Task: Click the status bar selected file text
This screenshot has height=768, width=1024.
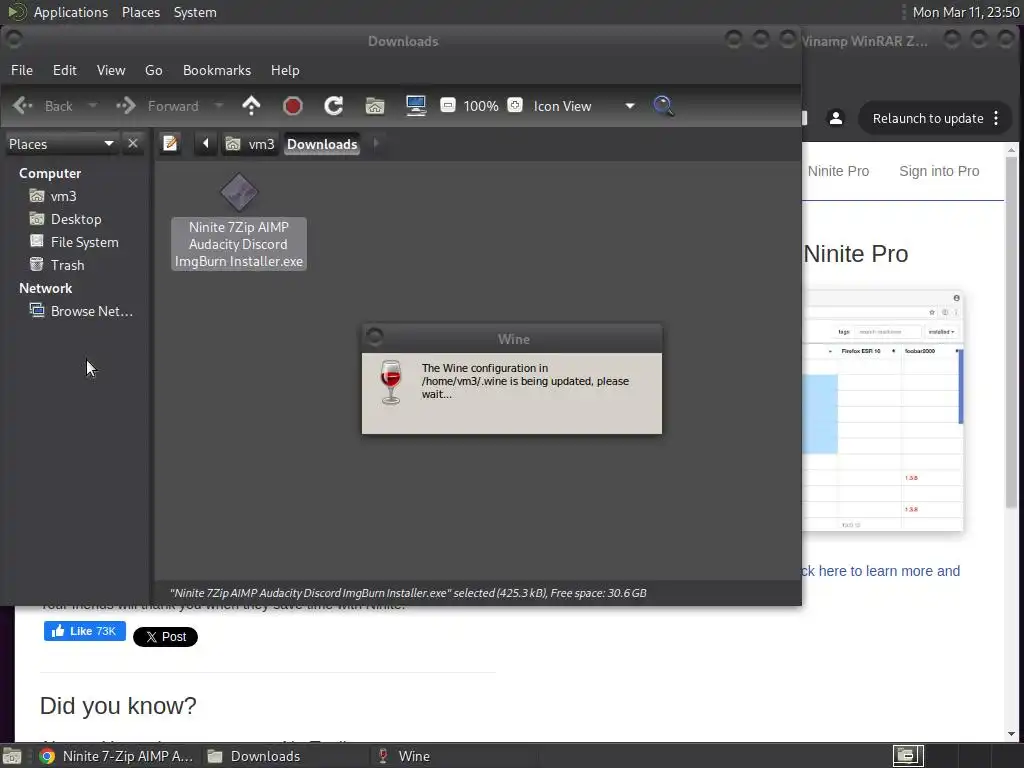Action: point(408,593)
